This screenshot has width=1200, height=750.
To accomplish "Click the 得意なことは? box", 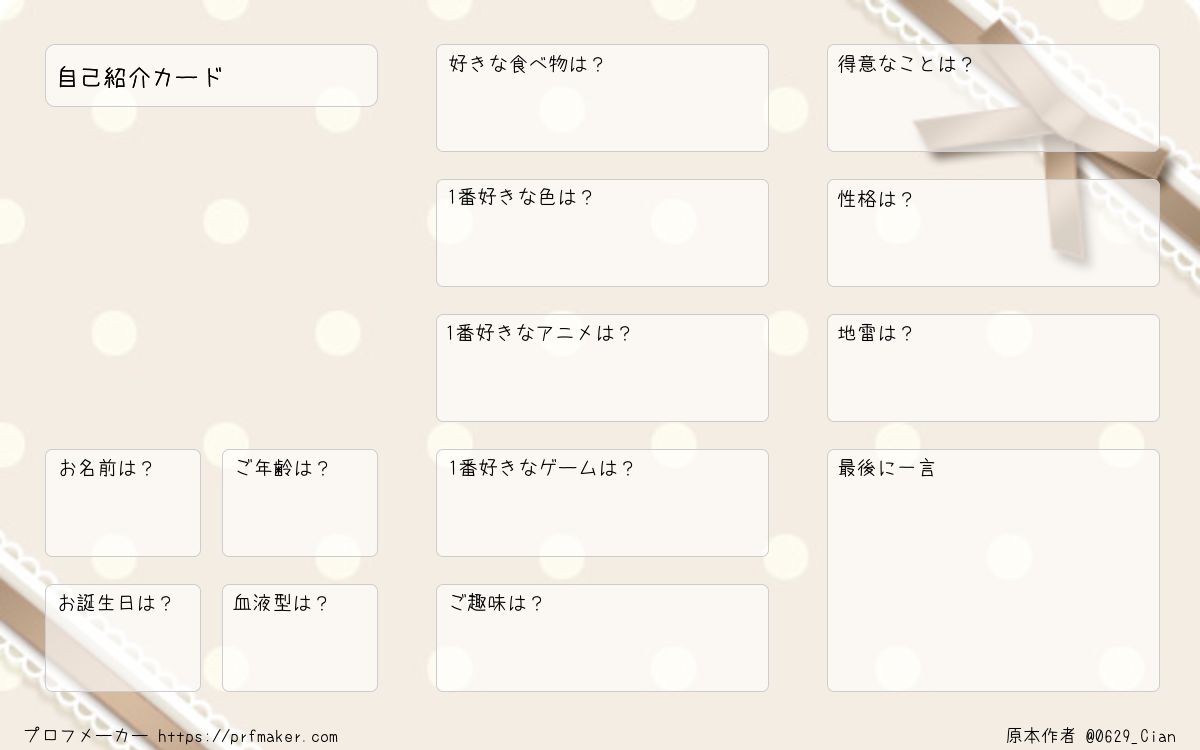I will [993, 98].
